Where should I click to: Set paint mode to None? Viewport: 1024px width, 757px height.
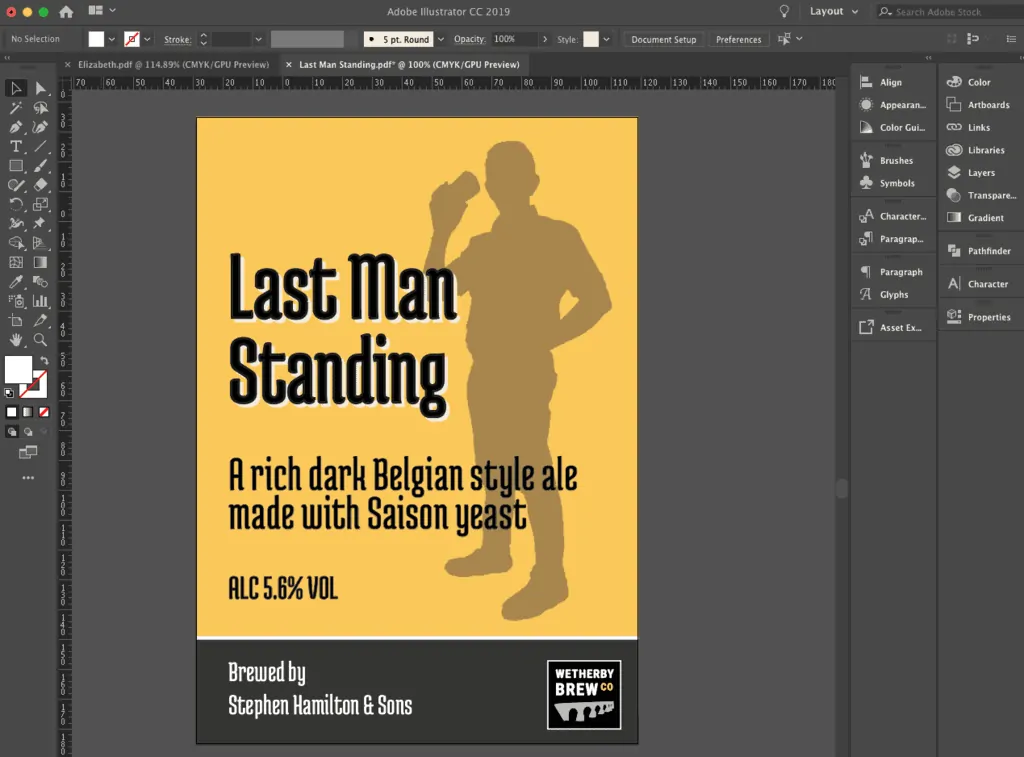pos(44,412)
